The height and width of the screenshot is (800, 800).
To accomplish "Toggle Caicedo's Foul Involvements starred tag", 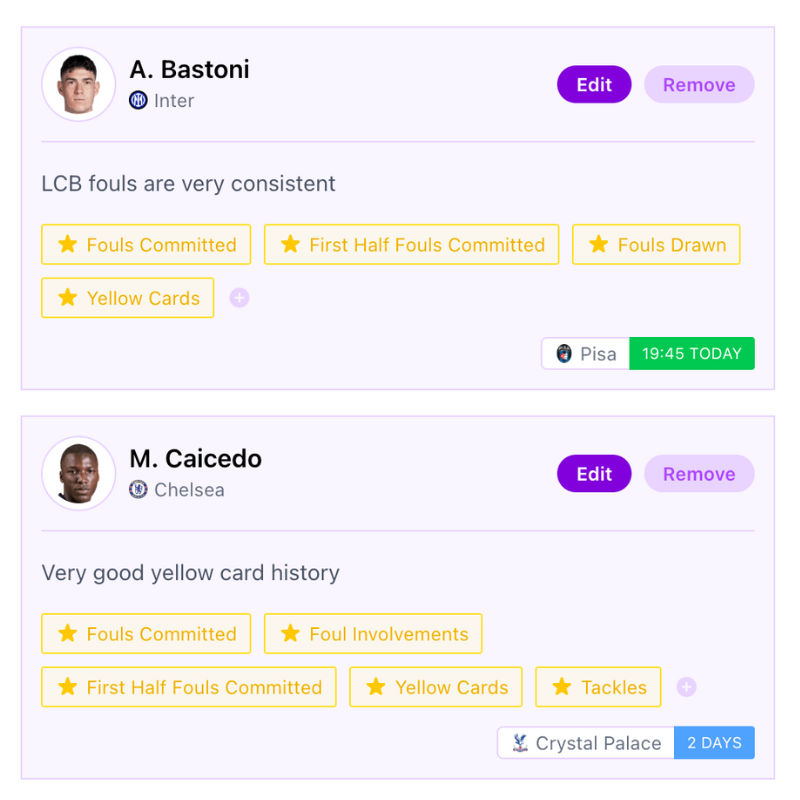I will [373, 634].
